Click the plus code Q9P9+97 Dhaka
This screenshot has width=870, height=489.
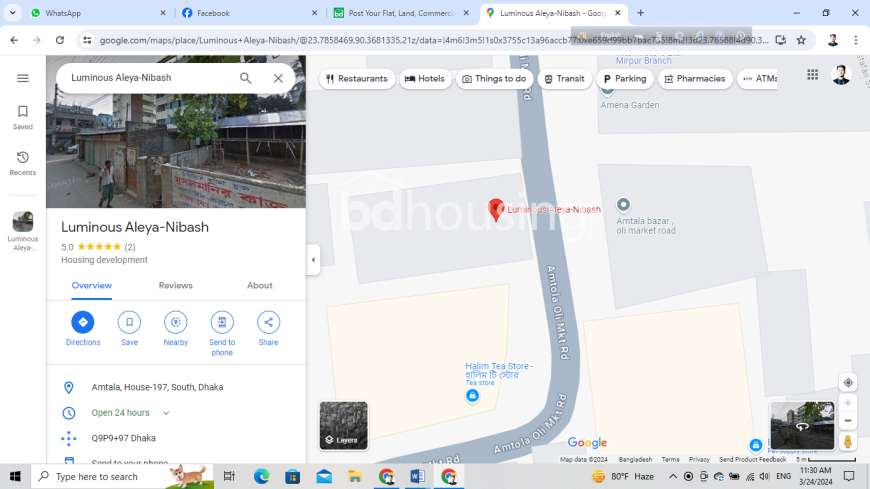click(123, 438)
